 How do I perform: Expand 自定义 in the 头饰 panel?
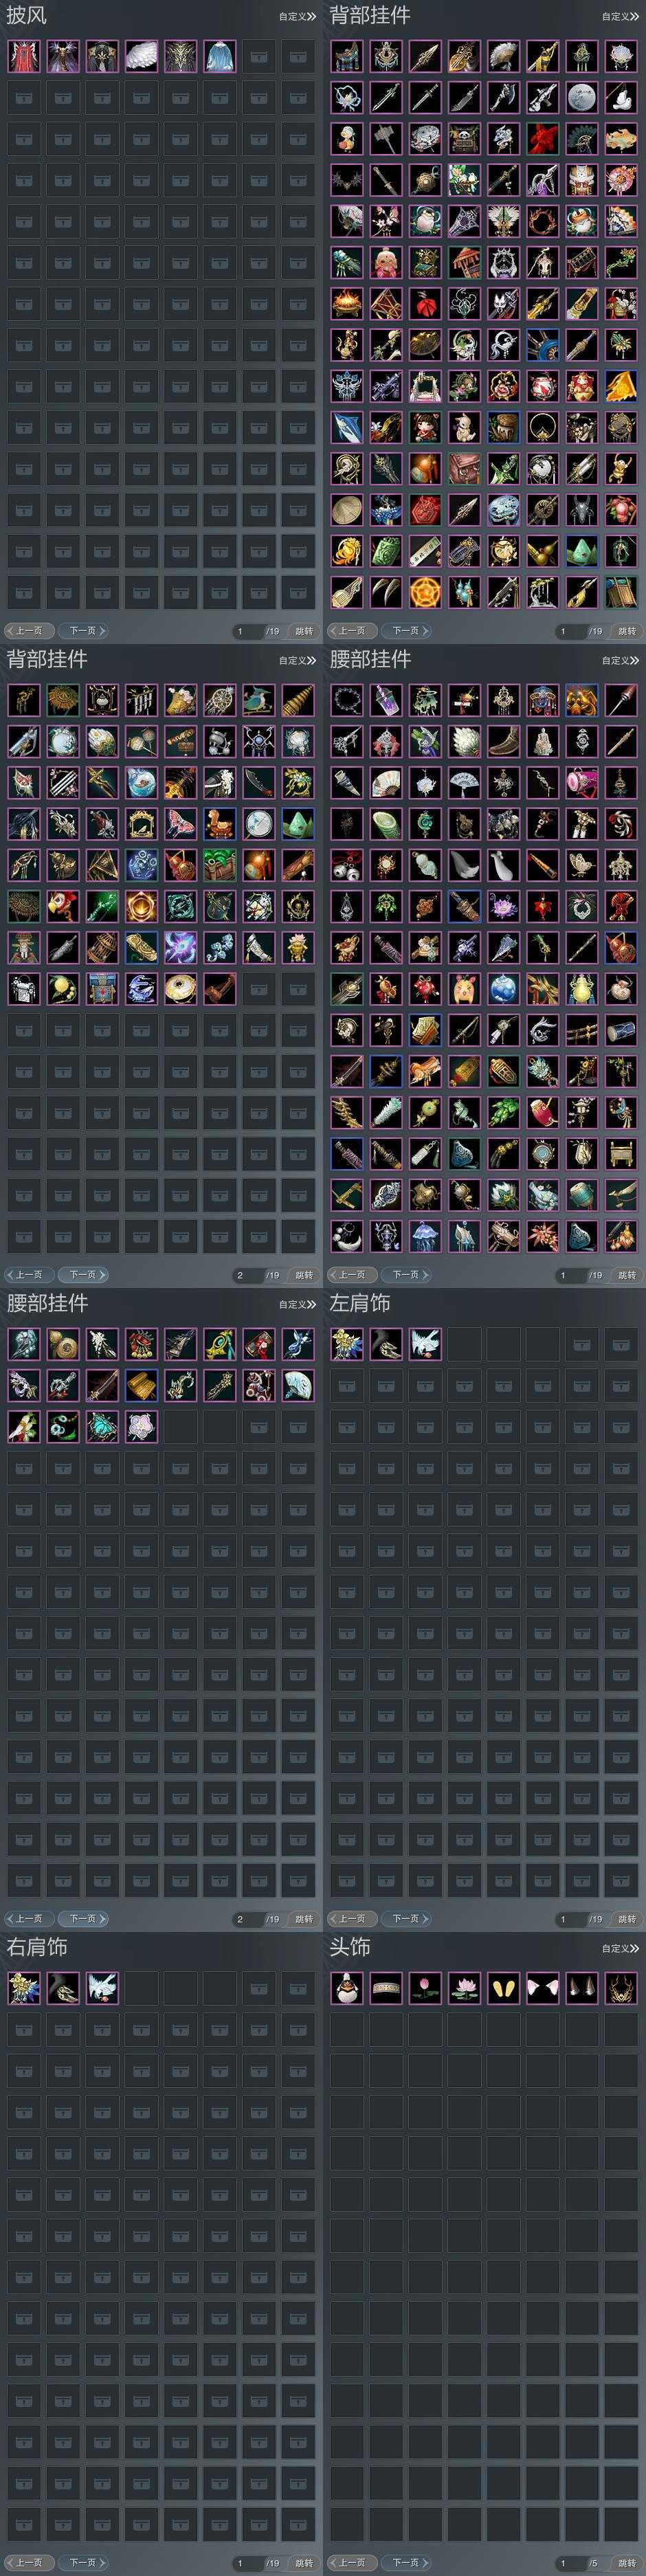click(620, 1948)
